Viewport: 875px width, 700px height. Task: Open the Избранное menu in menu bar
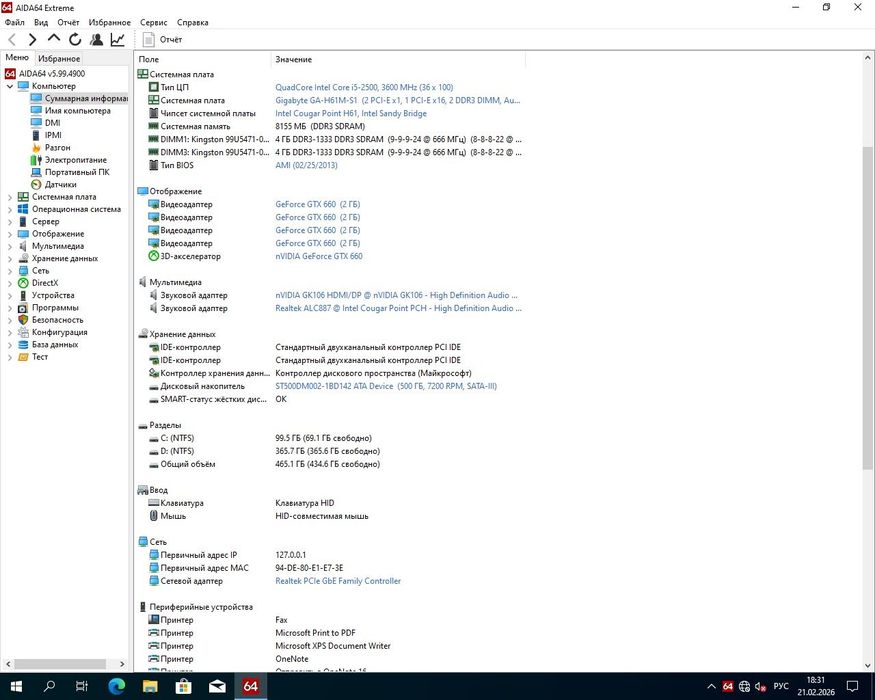coord(109,22)
